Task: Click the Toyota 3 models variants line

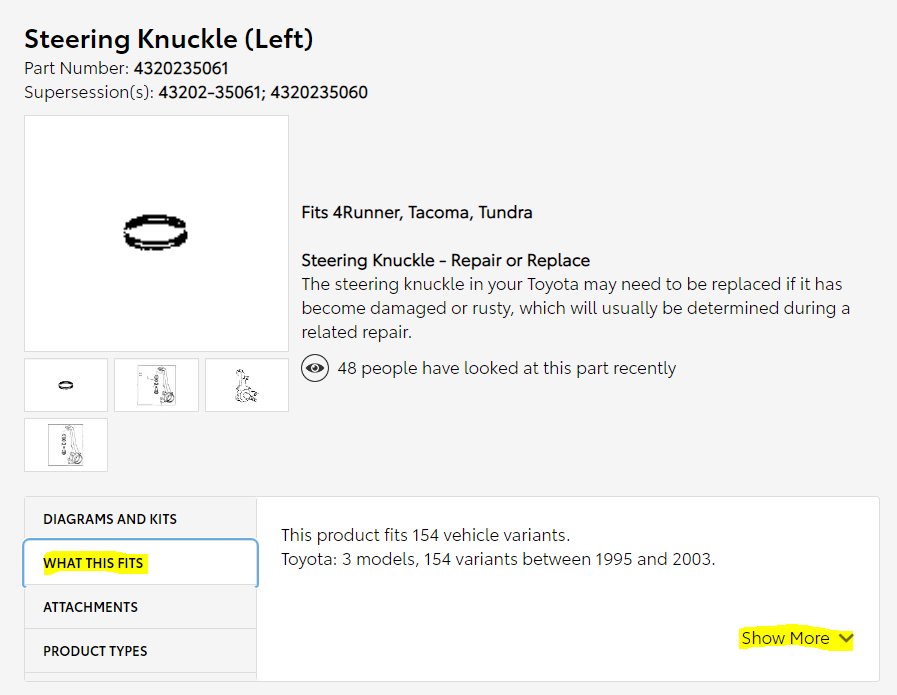Action: tap(498, 559)
